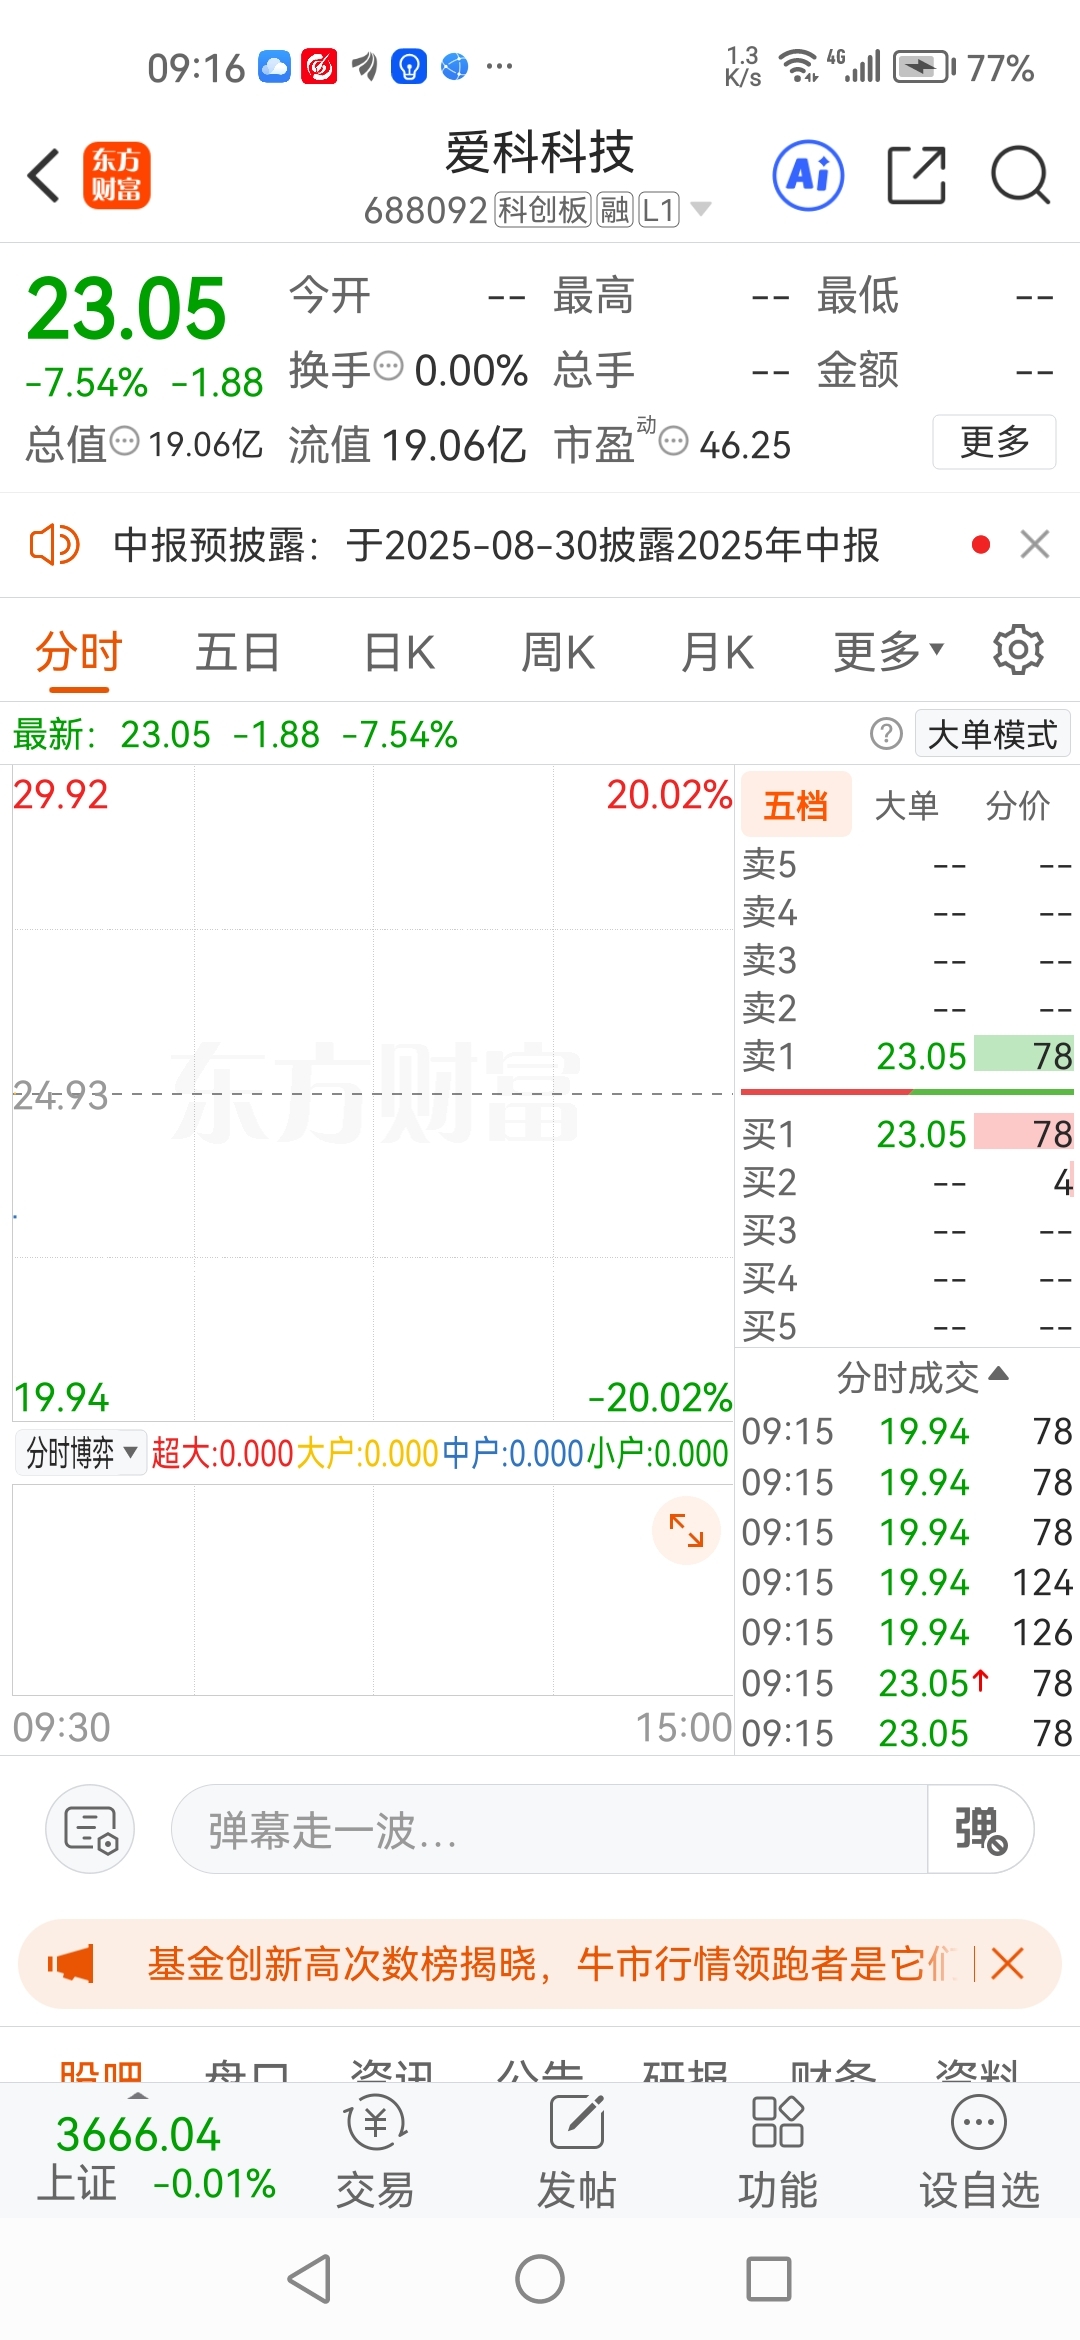Tap the 大单模式 help question icon
This screenshot has height=2340, width=1080.
click(886, 734)
